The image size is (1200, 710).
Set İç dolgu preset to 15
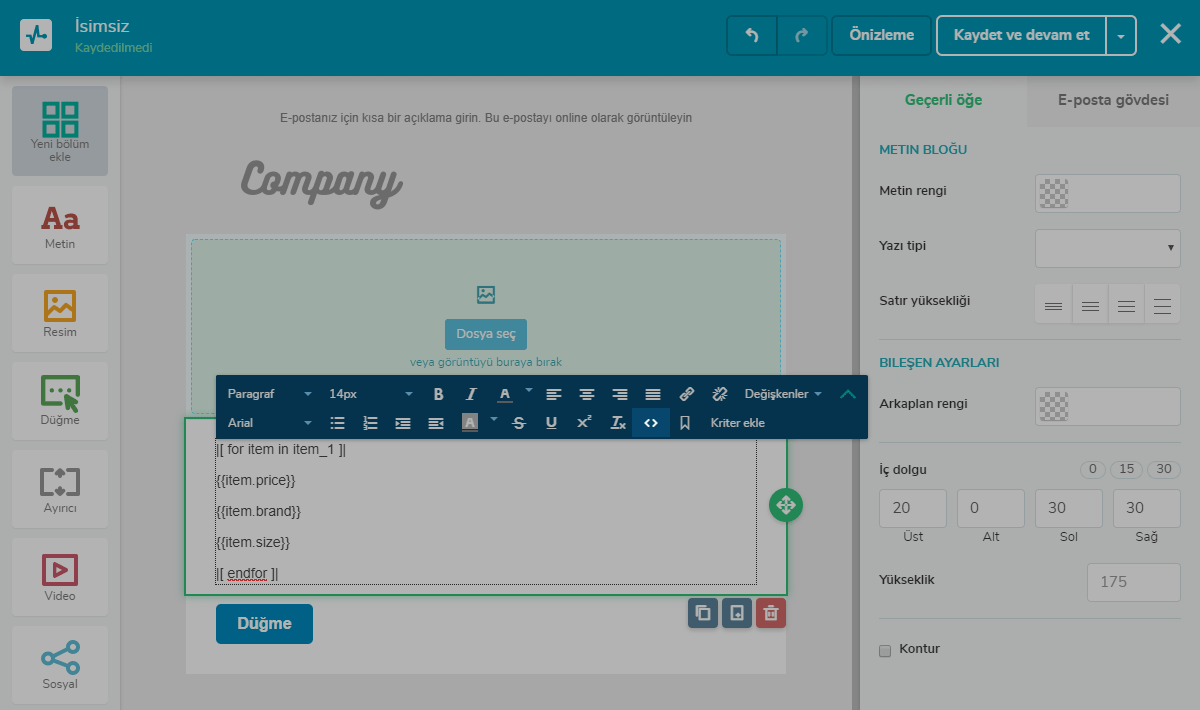1126,470
